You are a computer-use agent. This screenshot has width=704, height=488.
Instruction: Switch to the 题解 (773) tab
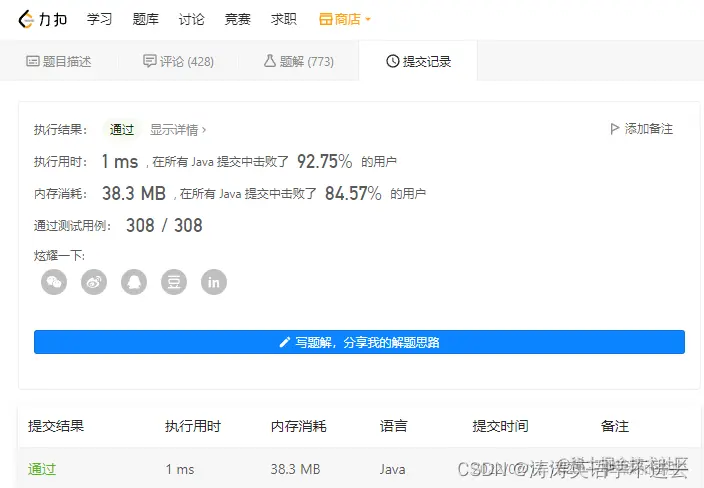coord(299,61)
